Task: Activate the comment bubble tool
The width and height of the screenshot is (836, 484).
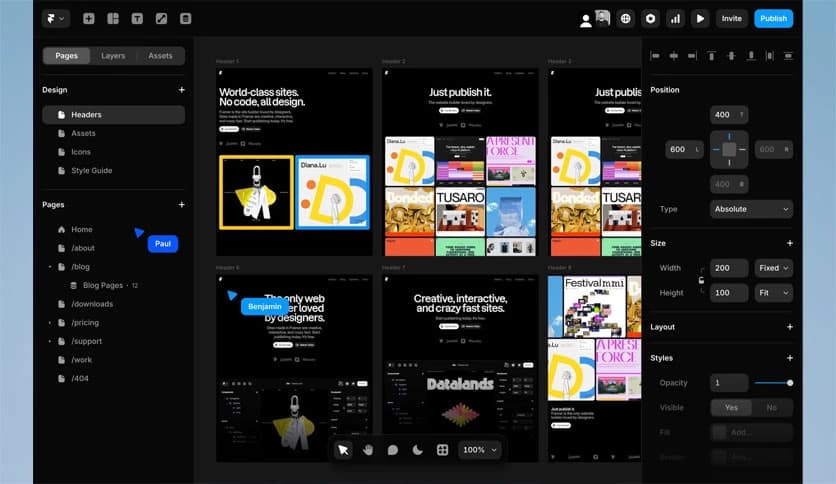Action: click(x=393, y=450)
